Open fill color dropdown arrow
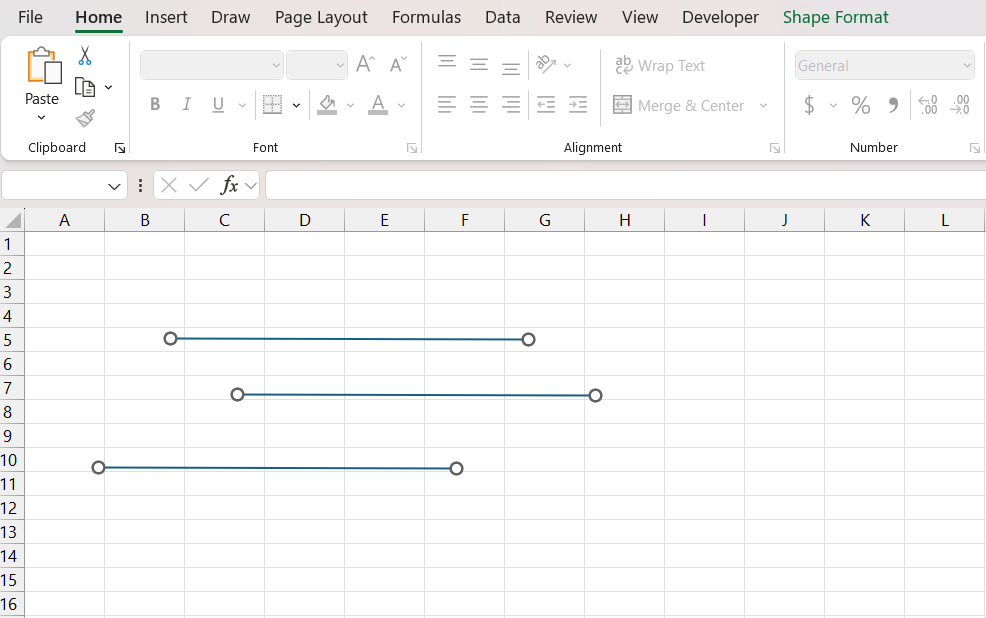Screen dimensions: 986x618 (x=350, y=105)
